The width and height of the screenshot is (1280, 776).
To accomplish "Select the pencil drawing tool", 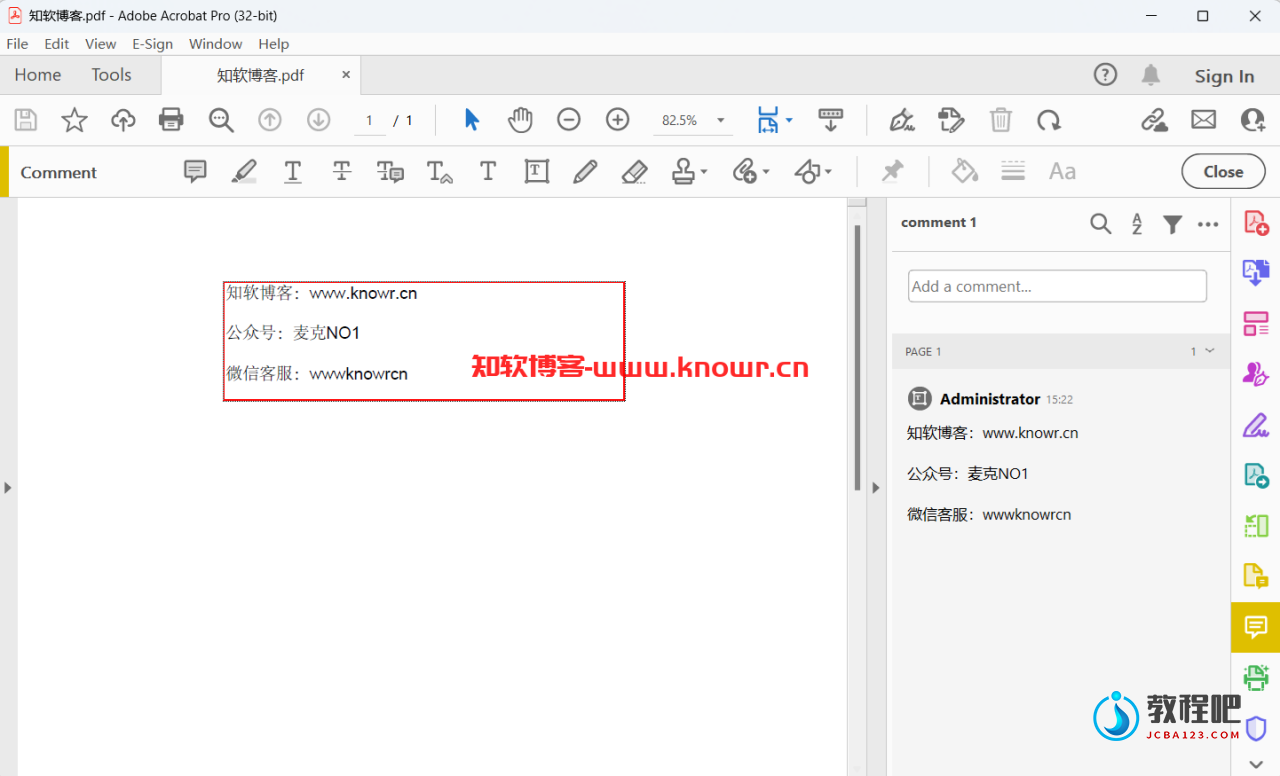I will click(x=586, y=172).
